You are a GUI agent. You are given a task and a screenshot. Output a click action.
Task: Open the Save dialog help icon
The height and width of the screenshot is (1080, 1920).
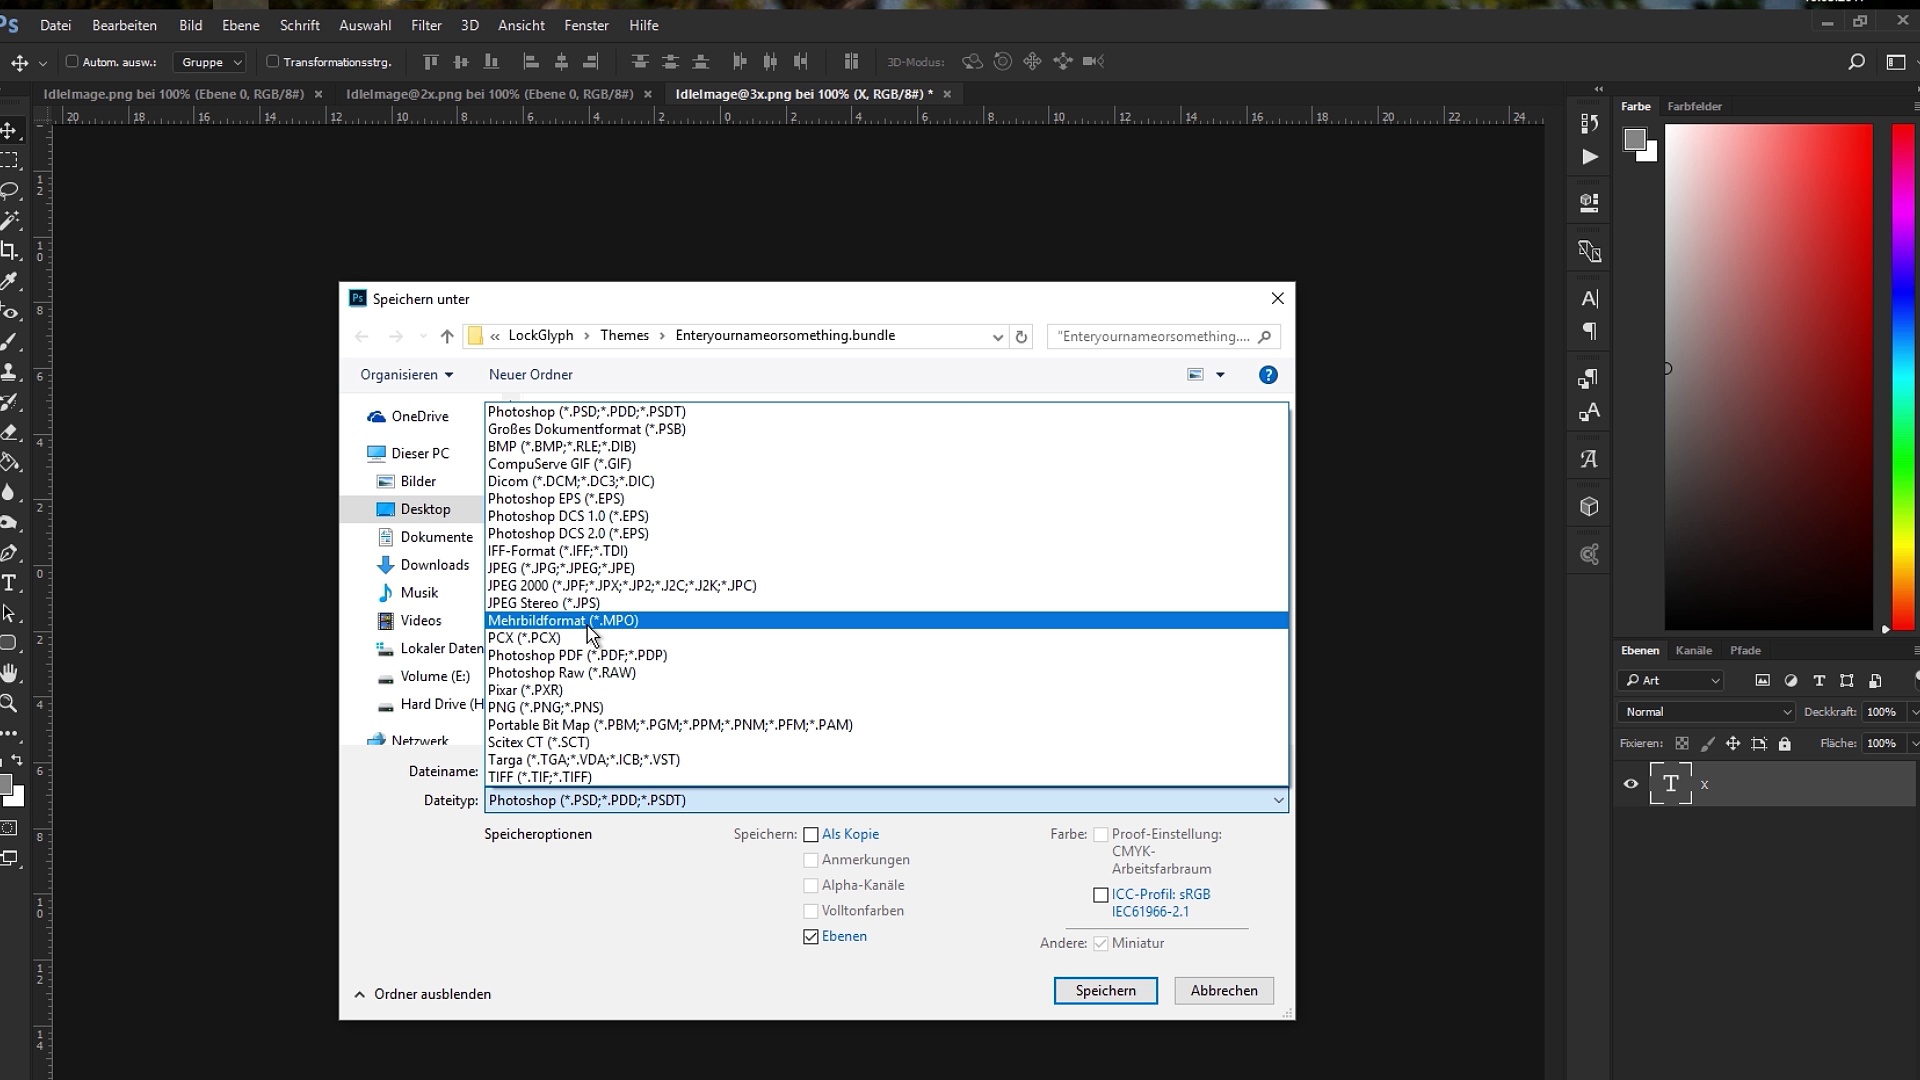tap(1268, 375)
